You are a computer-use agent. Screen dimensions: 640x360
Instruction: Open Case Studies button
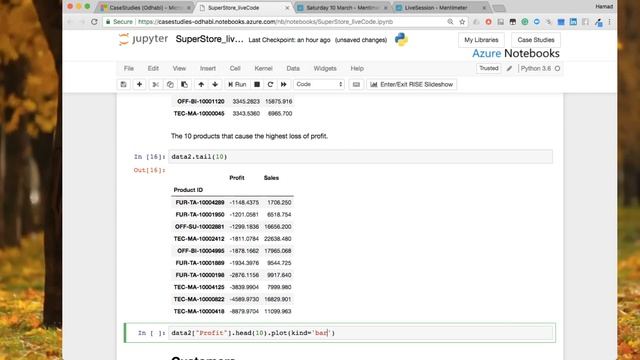pyautogui.click(x=536, y=40)
